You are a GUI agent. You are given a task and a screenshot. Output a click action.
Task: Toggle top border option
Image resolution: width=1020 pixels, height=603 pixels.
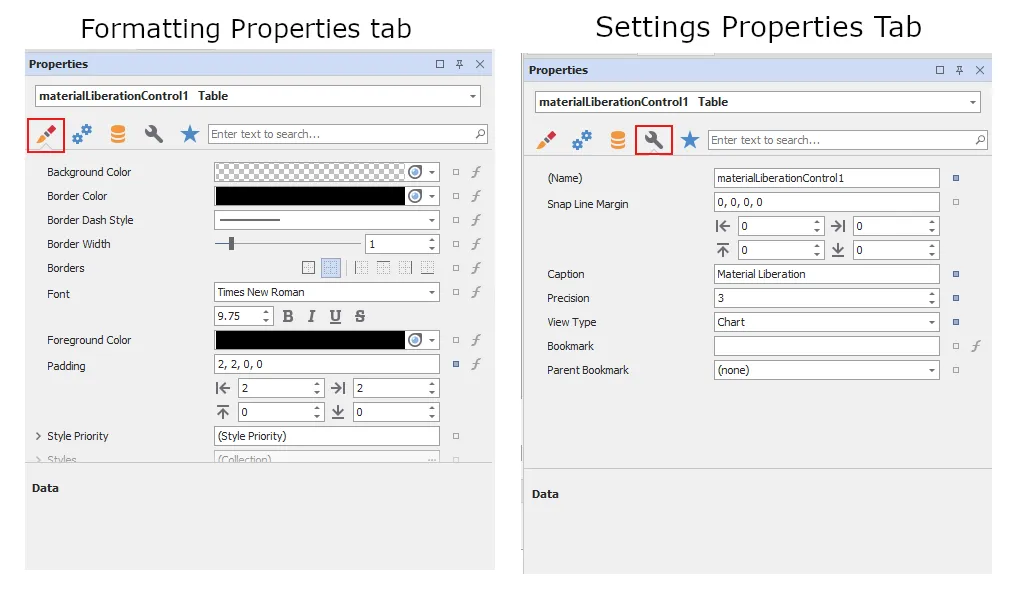pyautogui.click(x=384, y=268)
